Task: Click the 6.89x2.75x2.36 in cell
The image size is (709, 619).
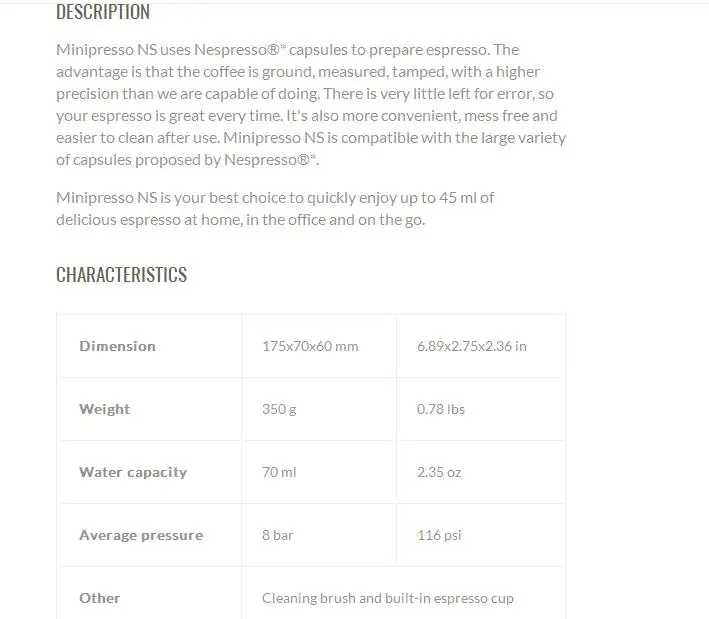Action: click(x=472, y=346)
